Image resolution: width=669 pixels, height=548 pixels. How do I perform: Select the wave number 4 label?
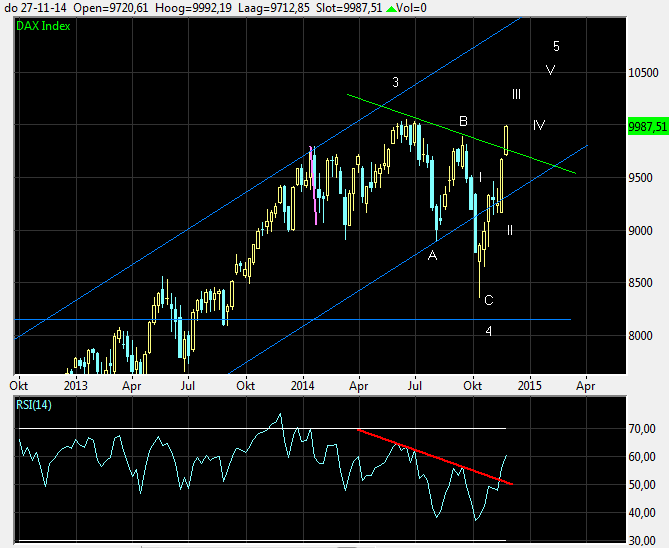[488, 331]
